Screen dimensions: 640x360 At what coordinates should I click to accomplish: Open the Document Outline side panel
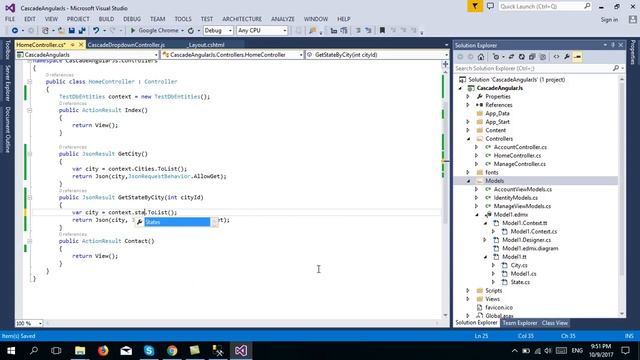point(7,130)
